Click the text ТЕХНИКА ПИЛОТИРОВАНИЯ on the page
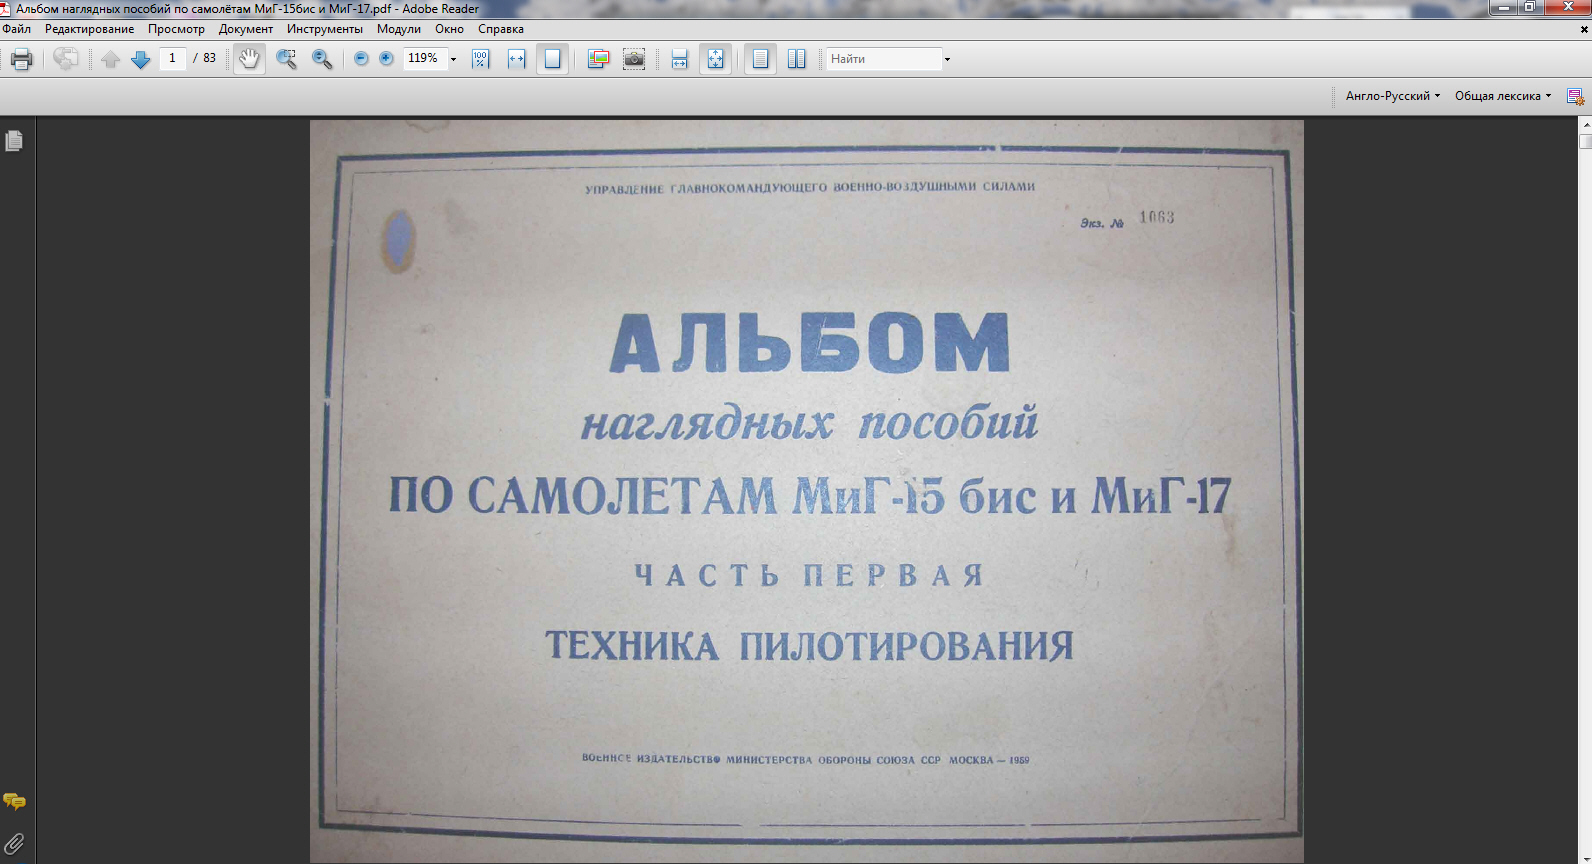The image size is (1592, 864). 809,646
